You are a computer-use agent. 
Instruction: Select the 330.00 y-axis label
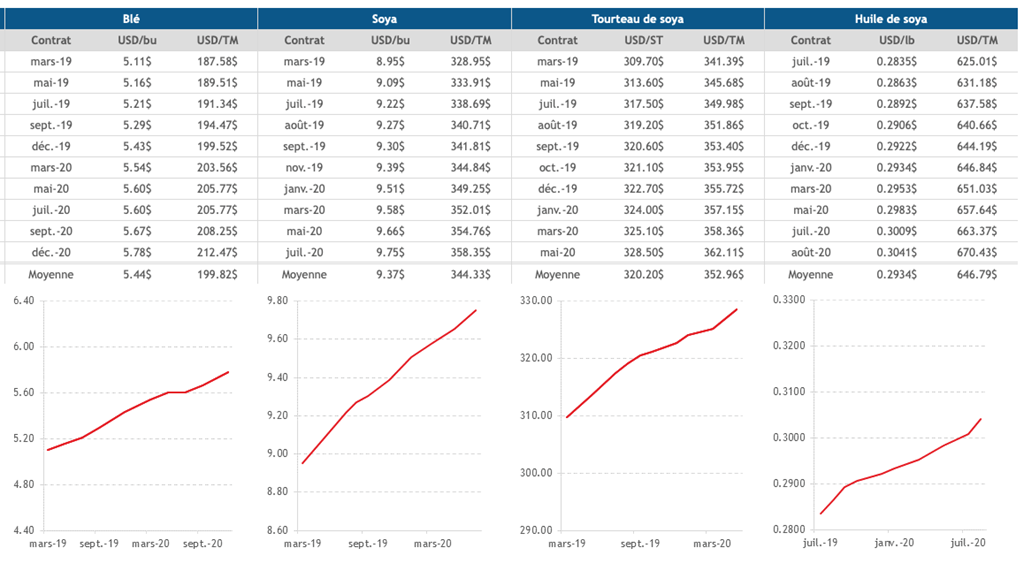coord(532,301)
